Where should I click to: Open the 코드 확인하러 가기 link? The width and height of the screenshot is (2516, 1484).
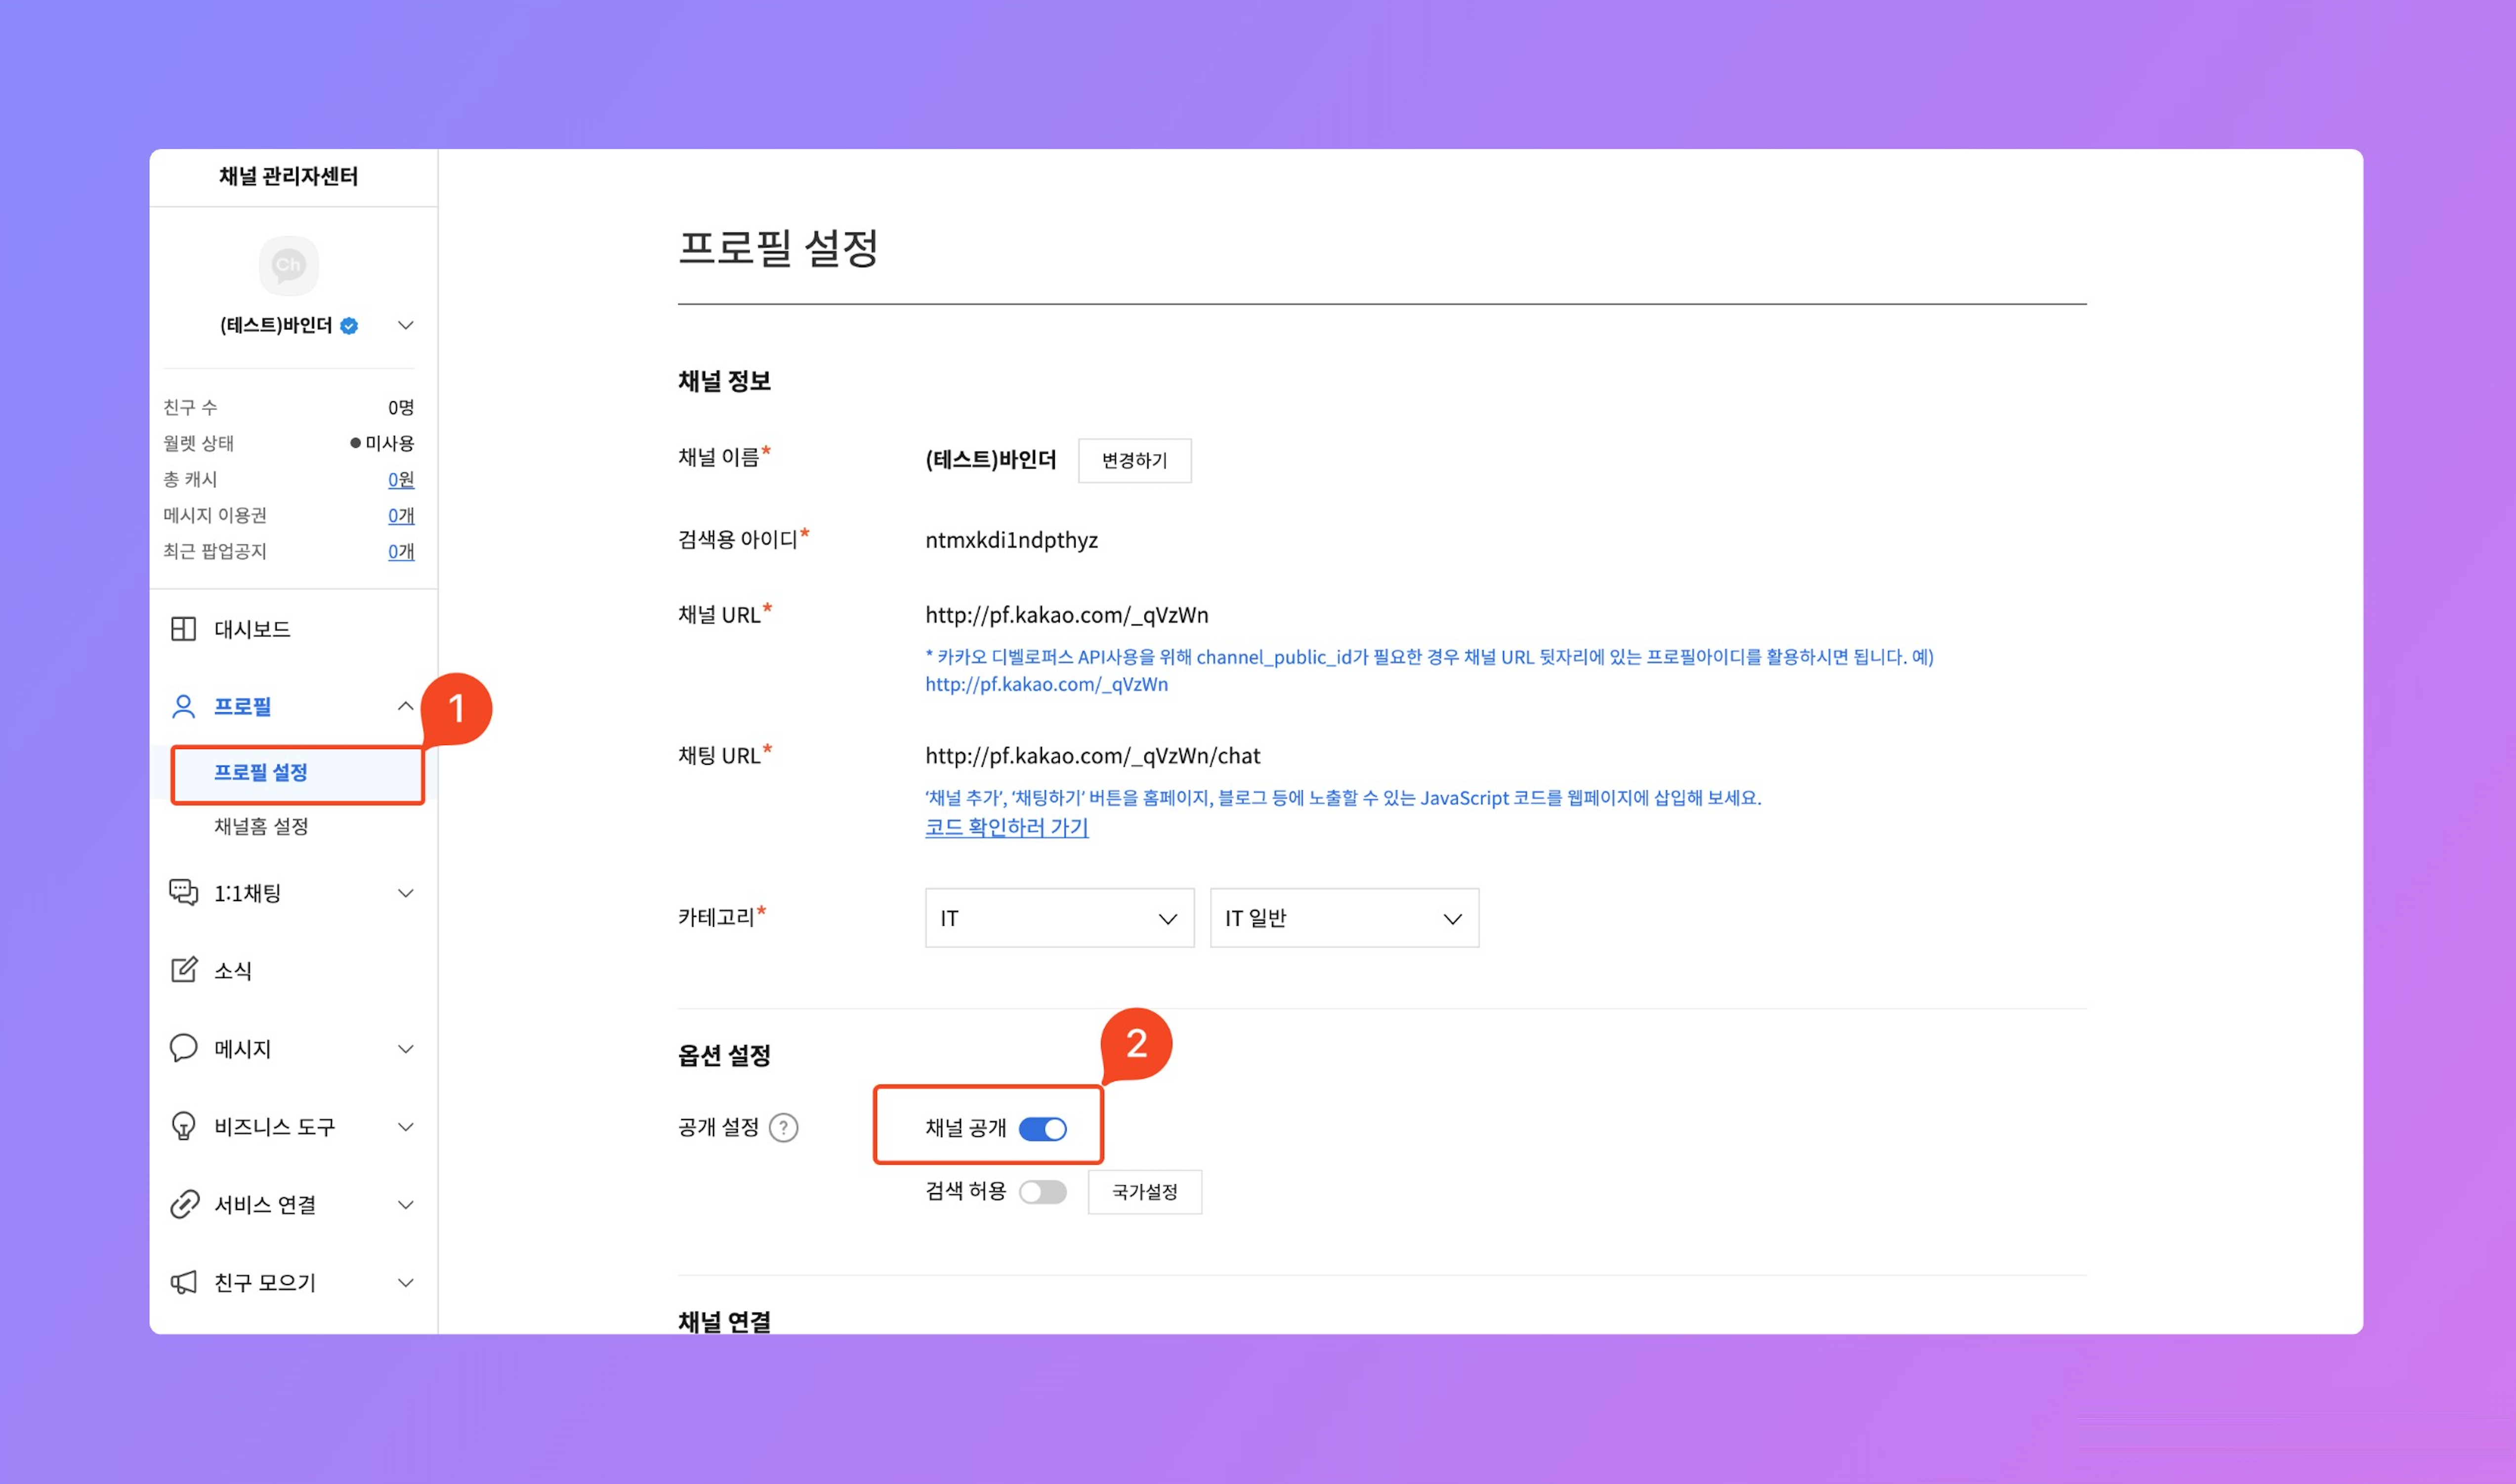coord(1006,827)
